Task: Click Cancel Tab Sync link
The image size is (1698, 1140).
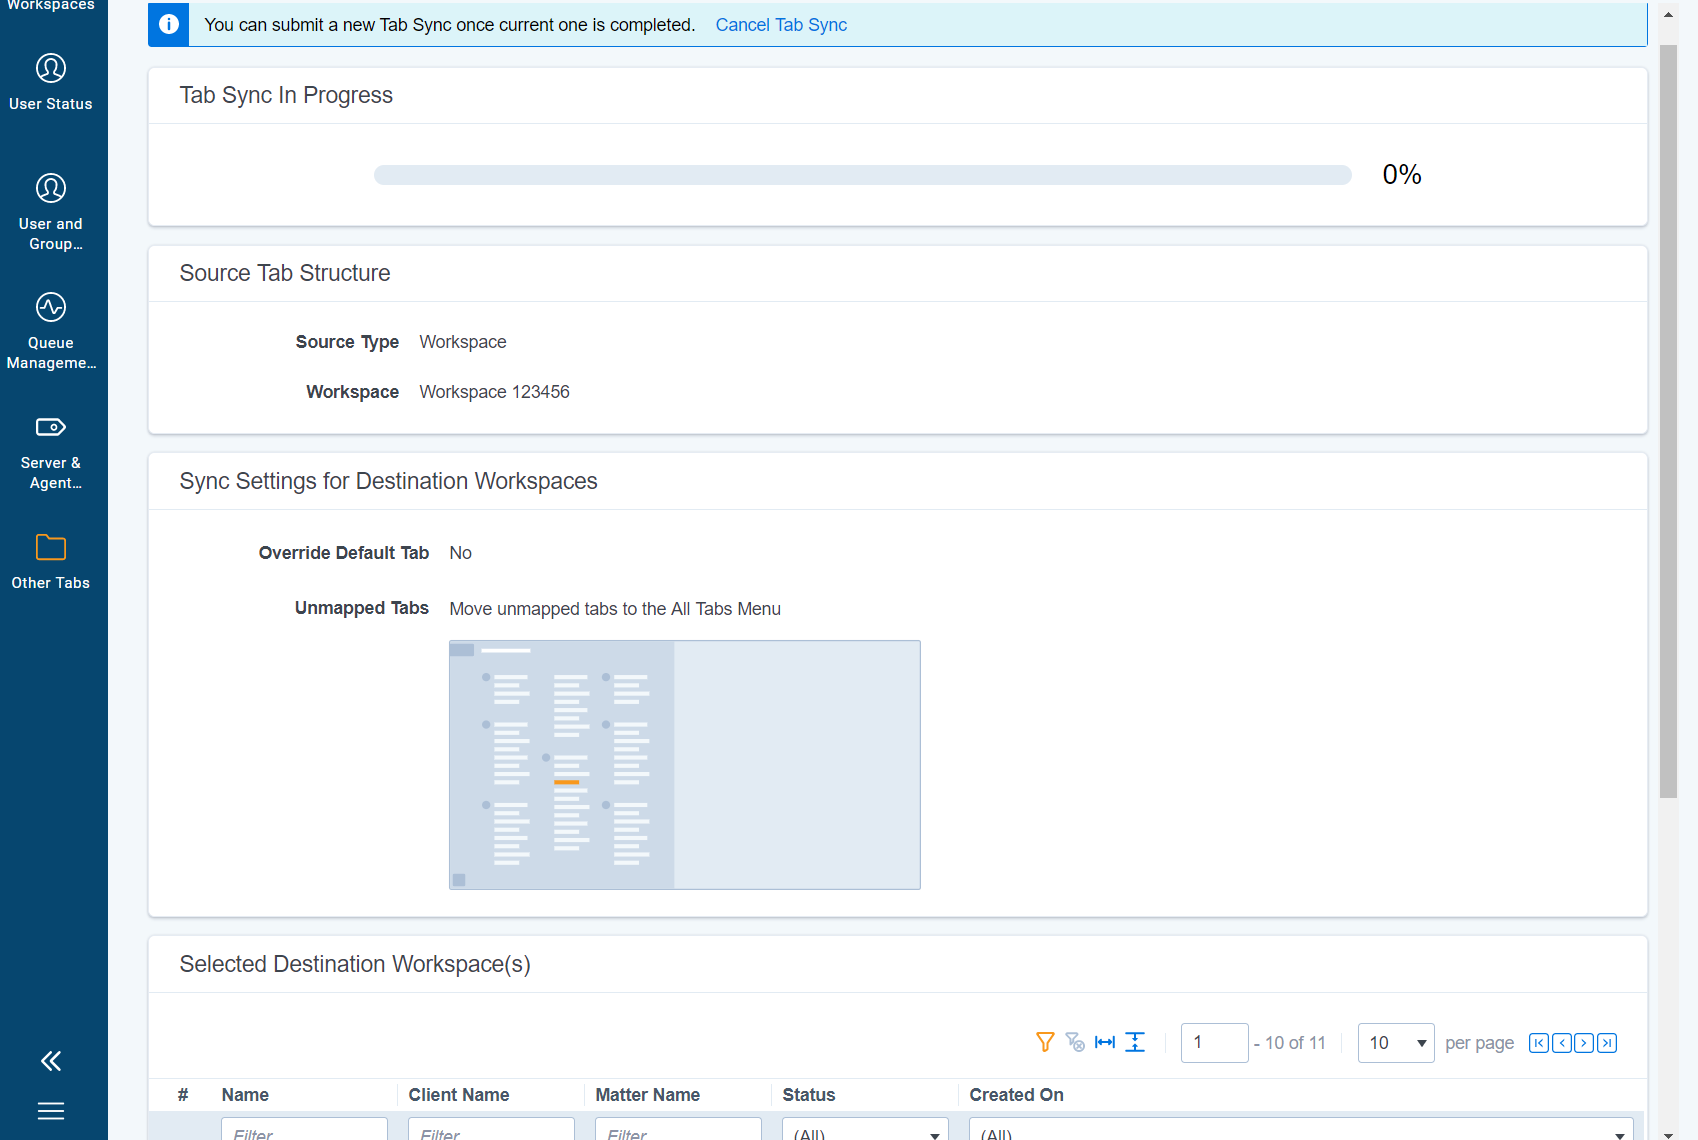Action: coord(781,25)
